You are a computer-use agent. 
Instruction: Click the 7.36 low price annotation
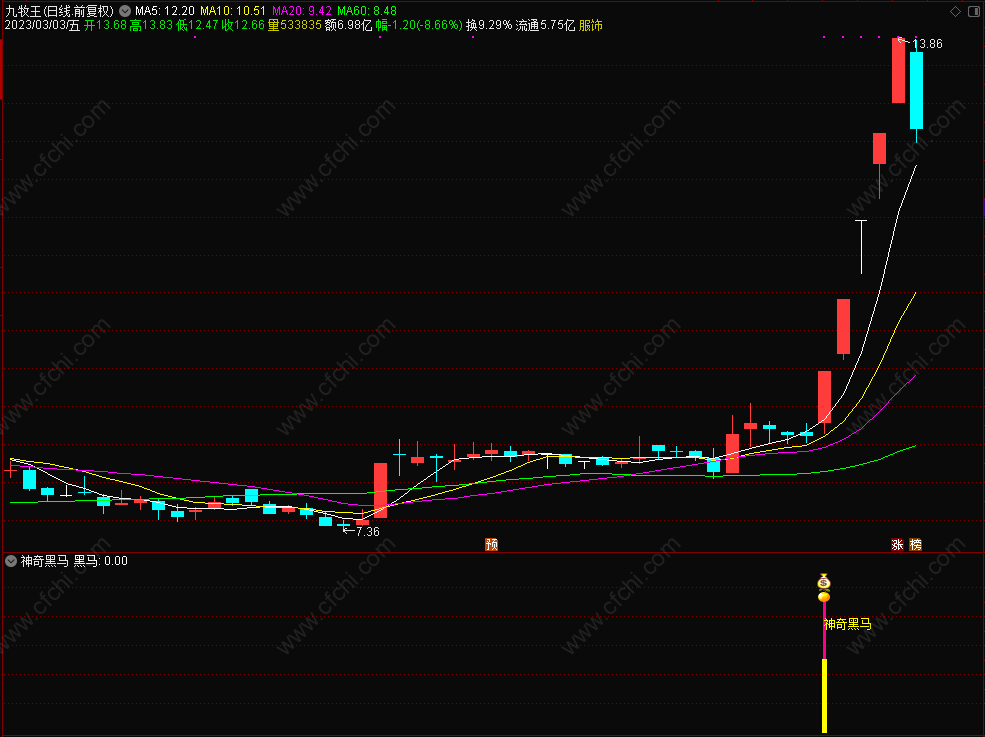(x=367, y=532)
